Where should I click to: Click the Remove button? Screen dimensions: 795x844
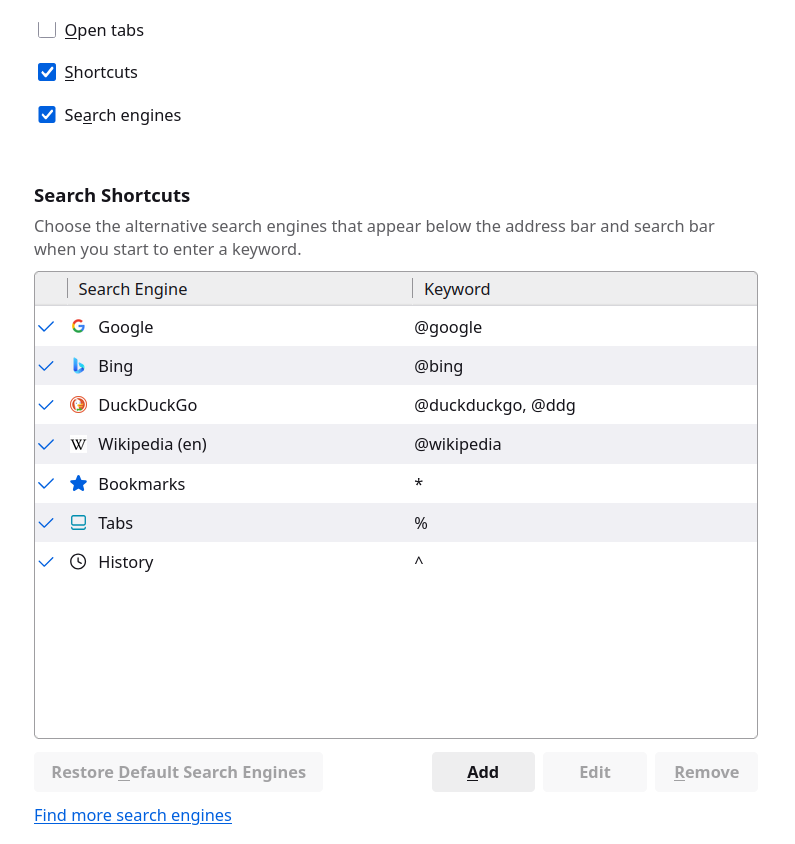tap(706, 771)
